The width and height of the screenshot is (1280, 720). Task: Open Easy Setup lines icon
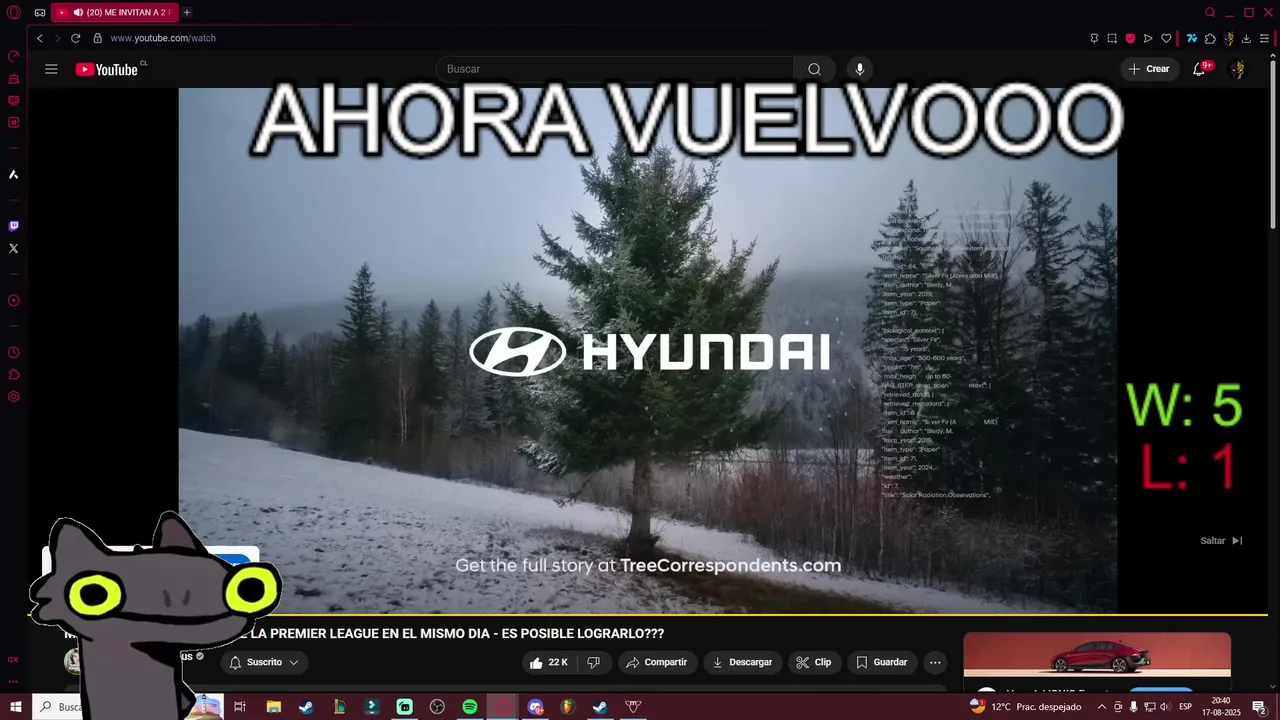coord(1264,38)
